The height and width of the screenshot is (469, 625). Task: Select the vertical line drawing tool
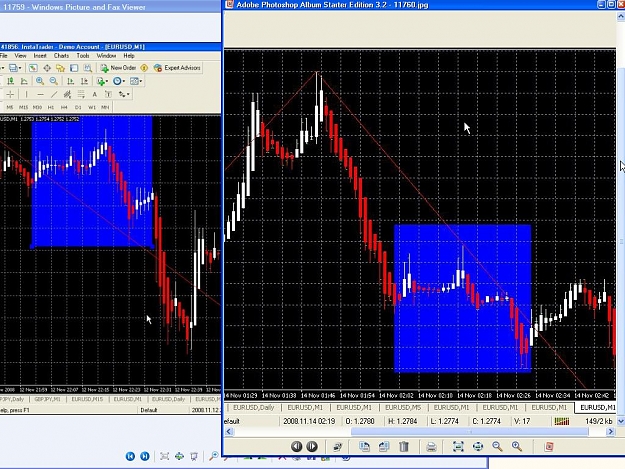(x=26, y=94)
